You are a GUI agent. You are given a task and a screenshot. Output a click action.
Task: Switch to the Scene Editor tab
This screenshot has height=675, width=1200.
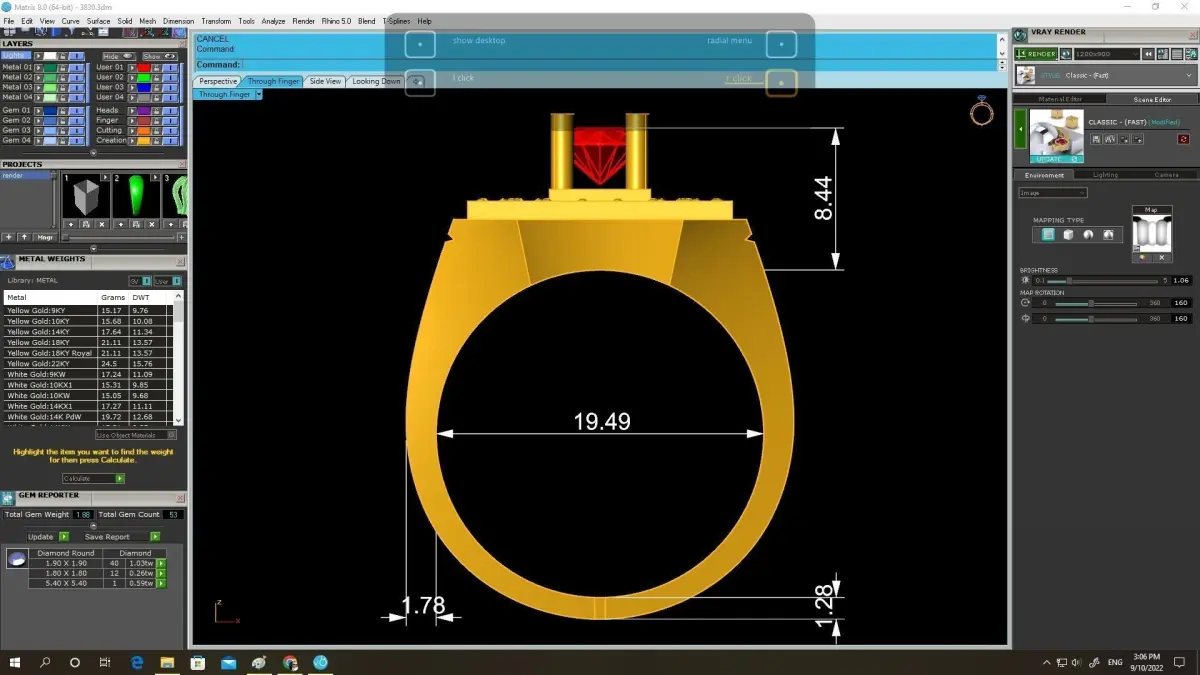[x=1151, y=99]
